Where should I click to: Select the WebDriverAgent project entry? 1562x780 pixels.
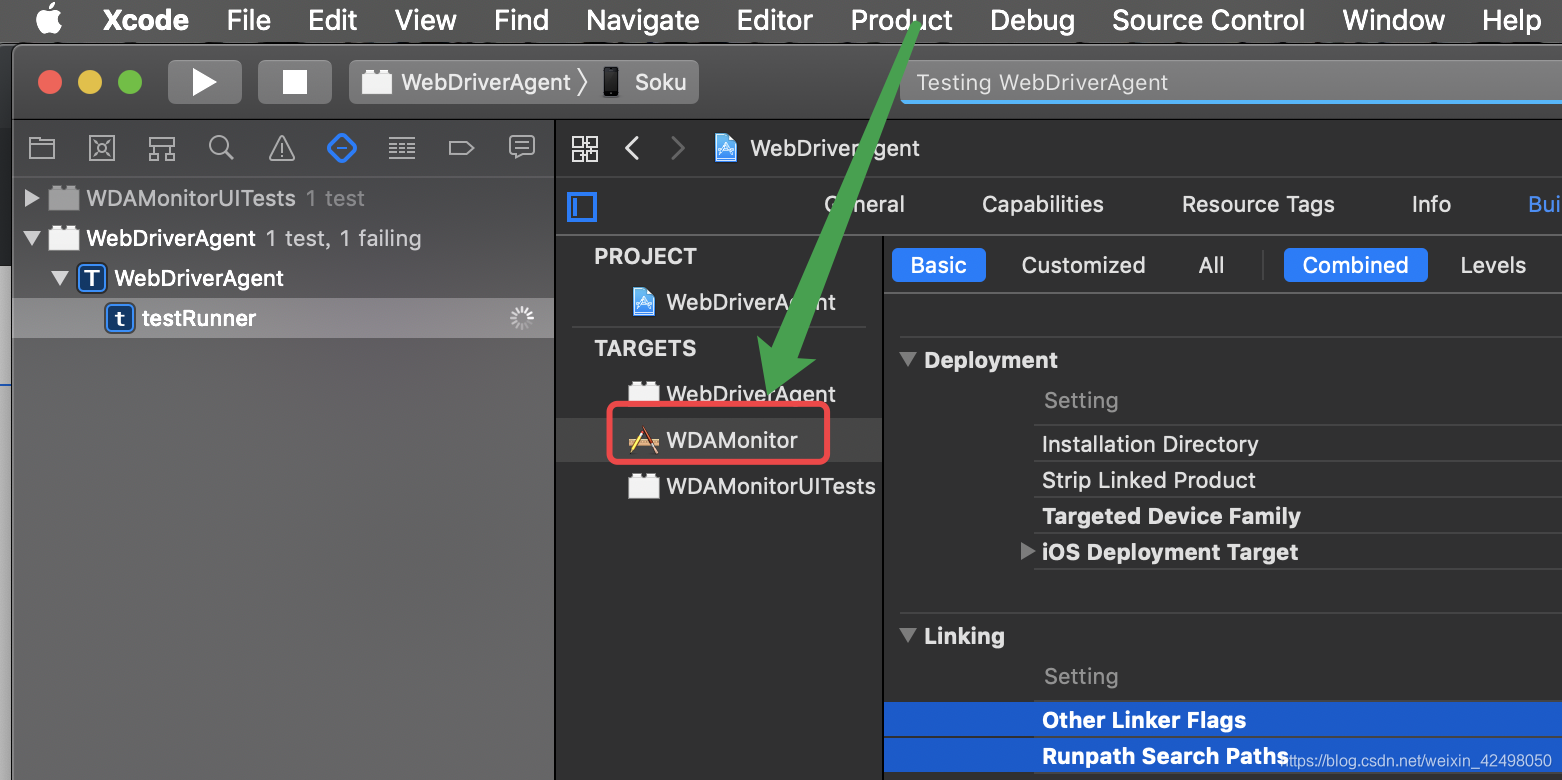(734, 302)
